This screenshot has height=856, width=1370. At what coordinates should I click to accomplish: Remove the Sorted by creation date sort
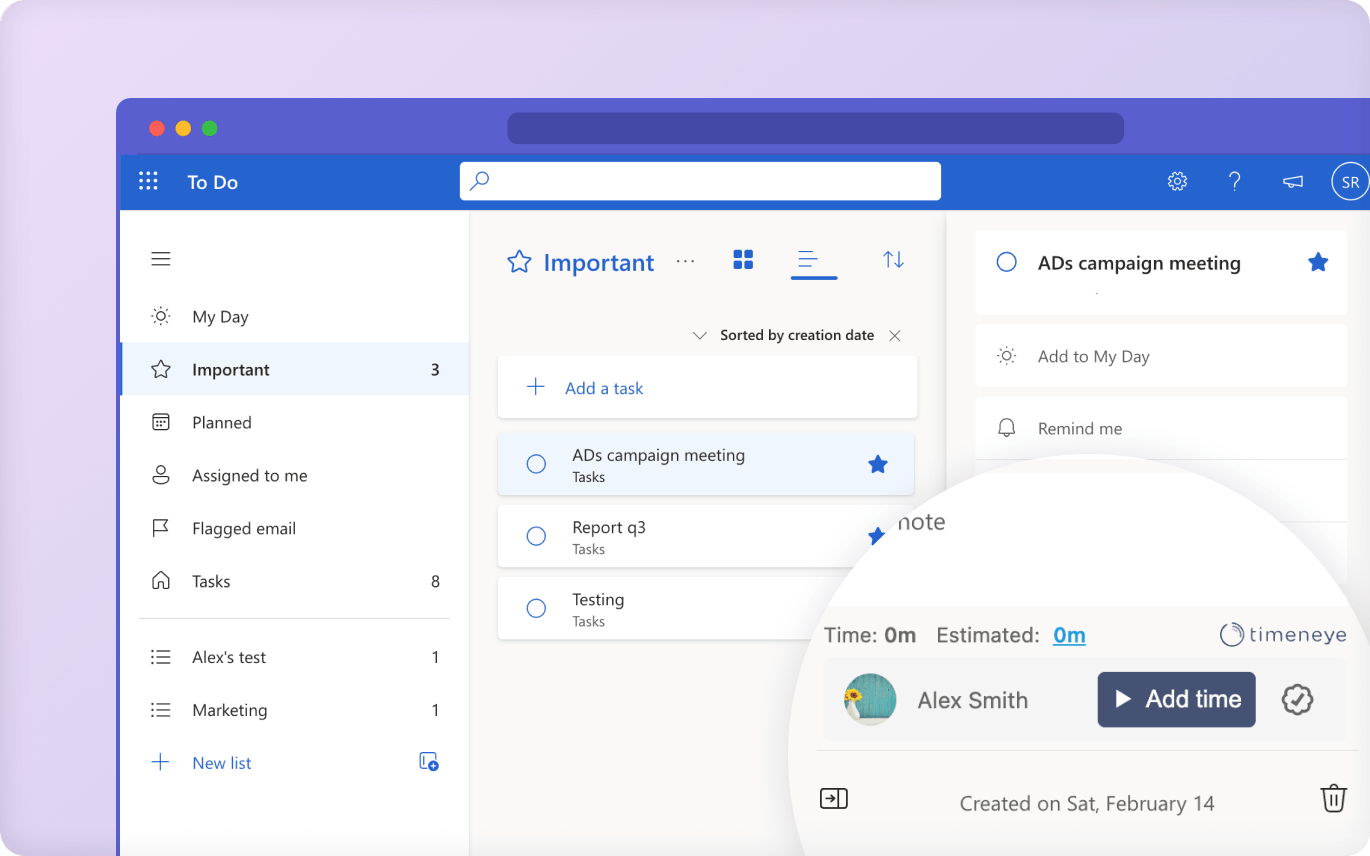click(895, 336)
